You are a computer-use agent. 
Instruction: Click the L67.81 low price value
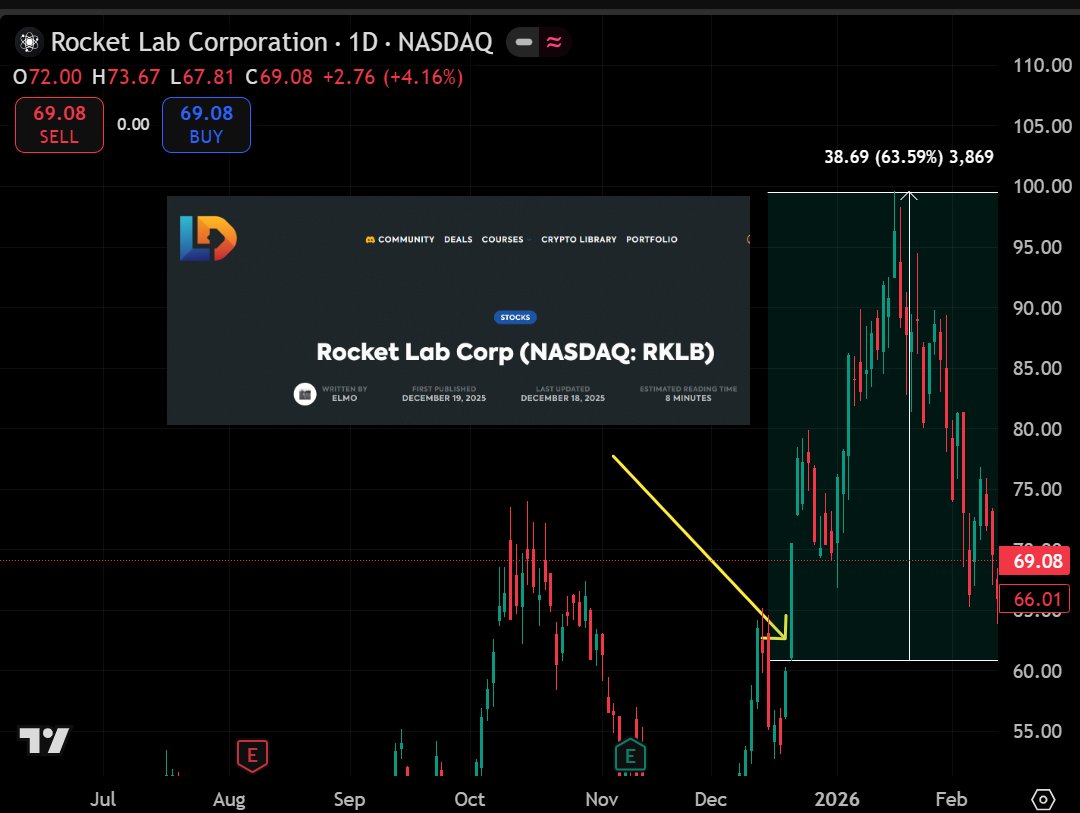202,77
